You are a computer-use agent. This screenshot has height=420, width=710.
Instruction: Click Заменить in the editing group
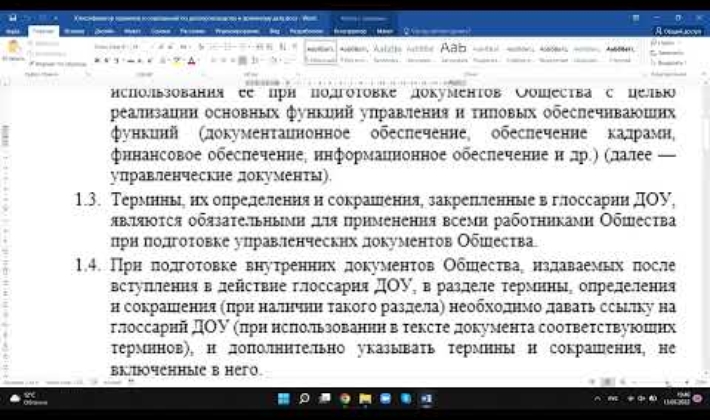[667, 53]
